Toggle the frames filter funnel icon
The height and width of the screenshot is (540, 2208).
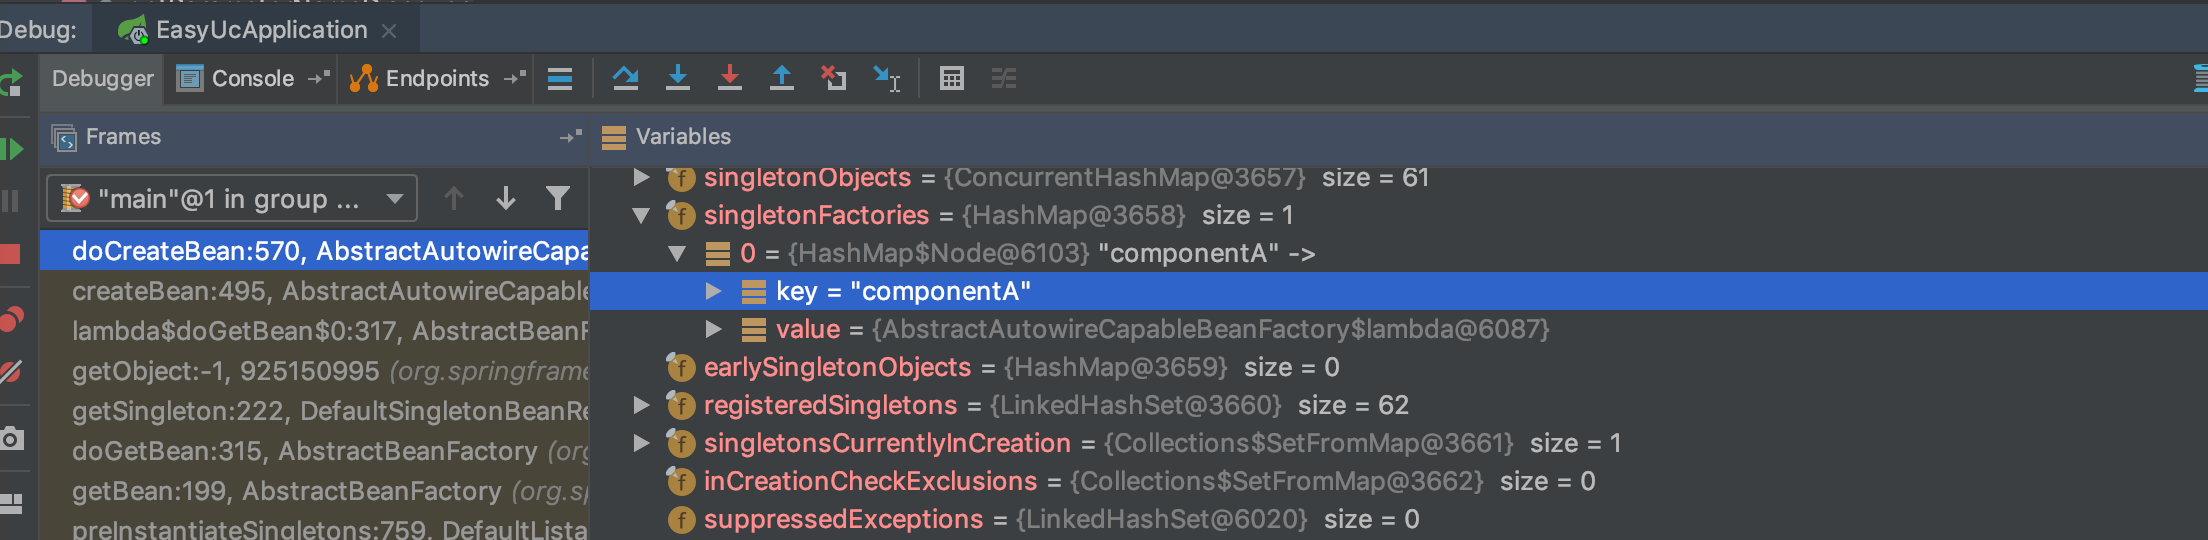[x=558, y=198]
